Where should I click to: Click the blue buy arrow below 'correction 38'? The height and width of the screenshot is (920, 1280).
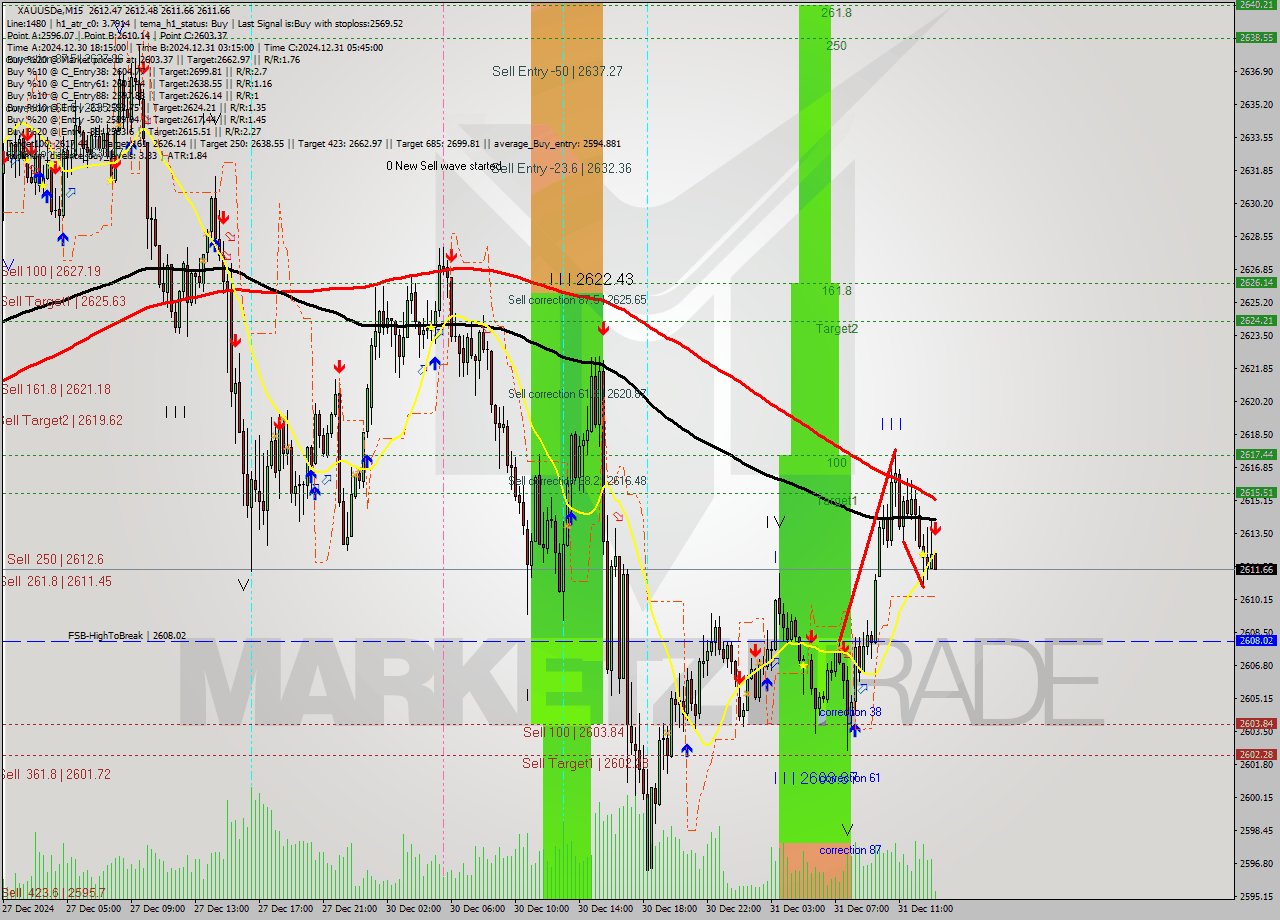(x=855, y=731)
